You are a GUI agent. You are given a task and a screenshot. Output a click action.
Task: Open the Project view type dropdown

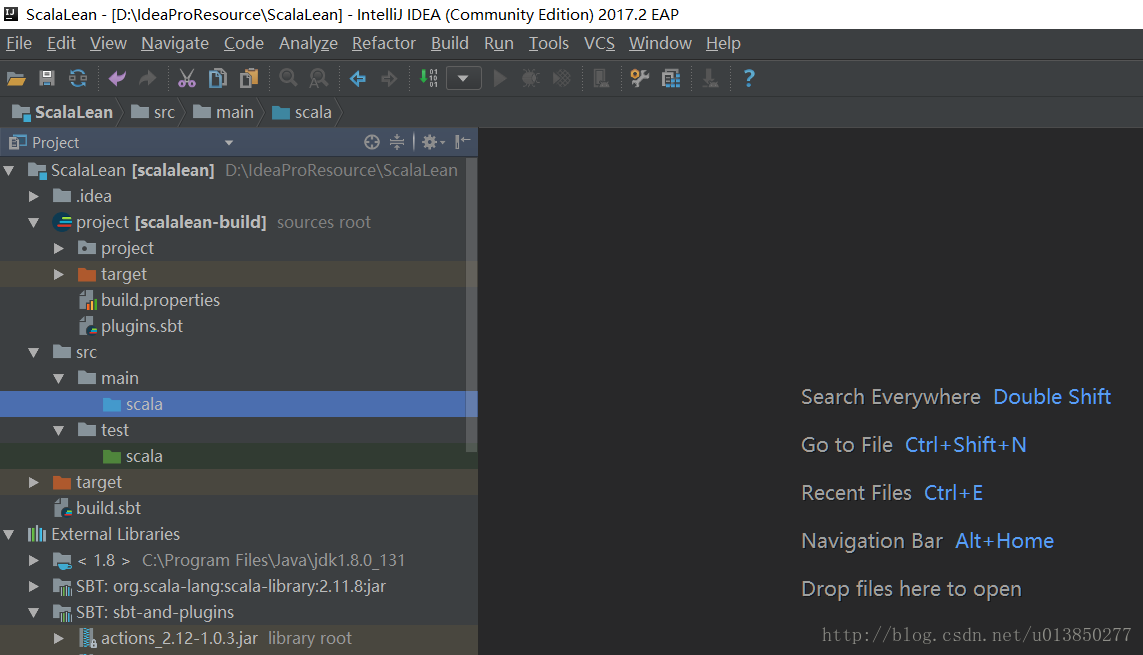click(x=229, y=143)
